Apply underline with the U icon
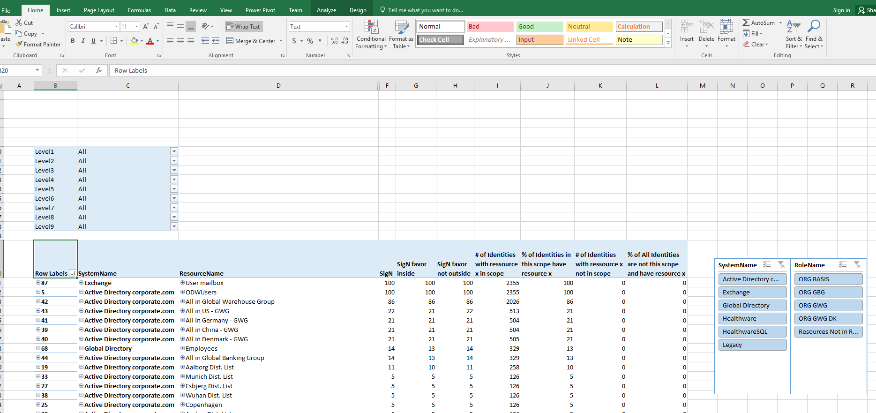This screenshot has height=413, width=876. [93, 41]
